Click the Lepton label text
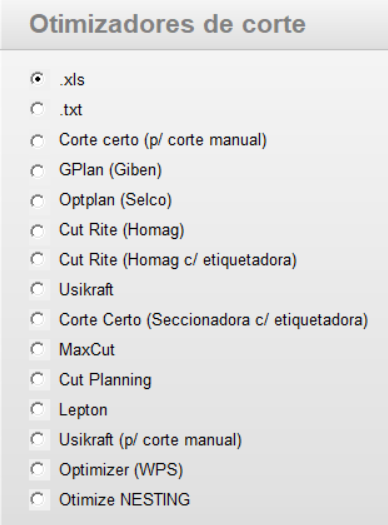388x525 pixels. [83, 410]
